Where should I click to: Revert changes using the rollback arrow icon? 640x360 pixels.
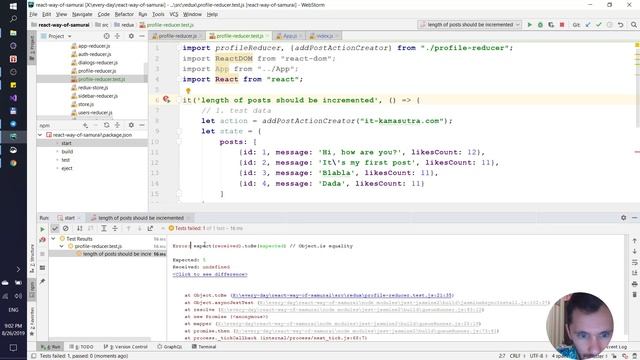pyautogui.click(x=620, y=25)
